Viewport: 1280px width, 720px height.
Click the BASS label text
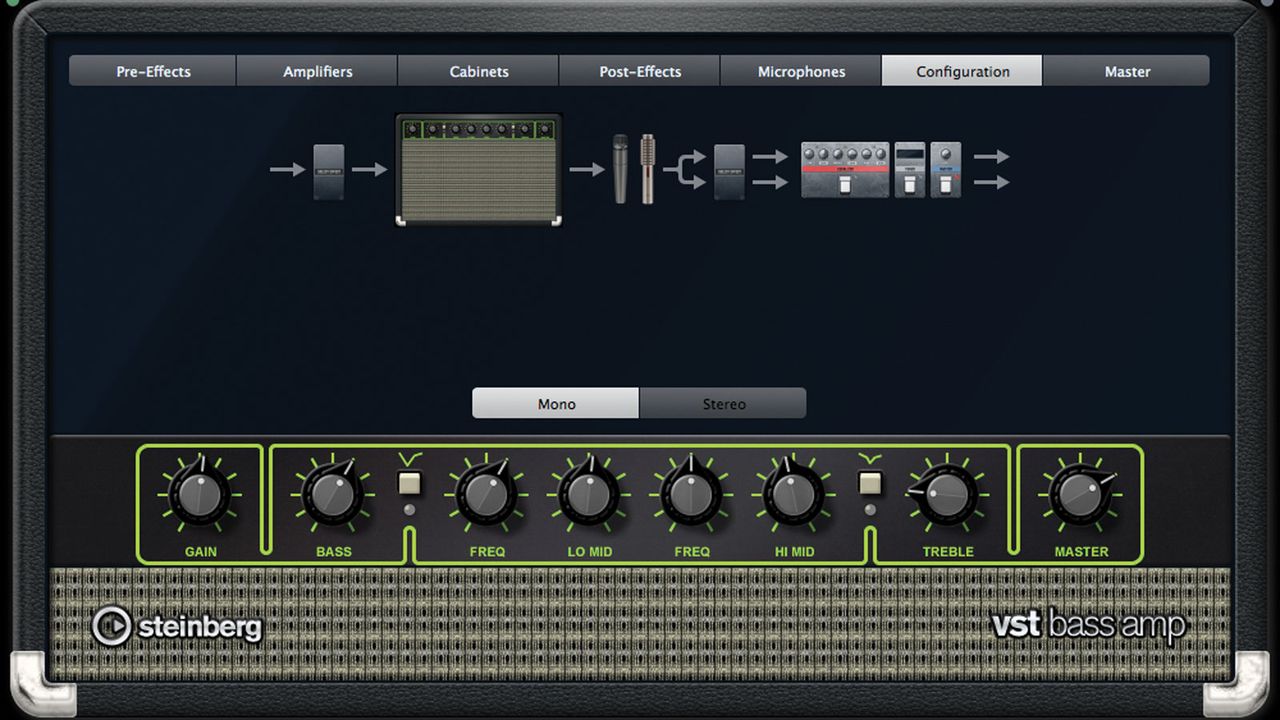tap(334, 551)
